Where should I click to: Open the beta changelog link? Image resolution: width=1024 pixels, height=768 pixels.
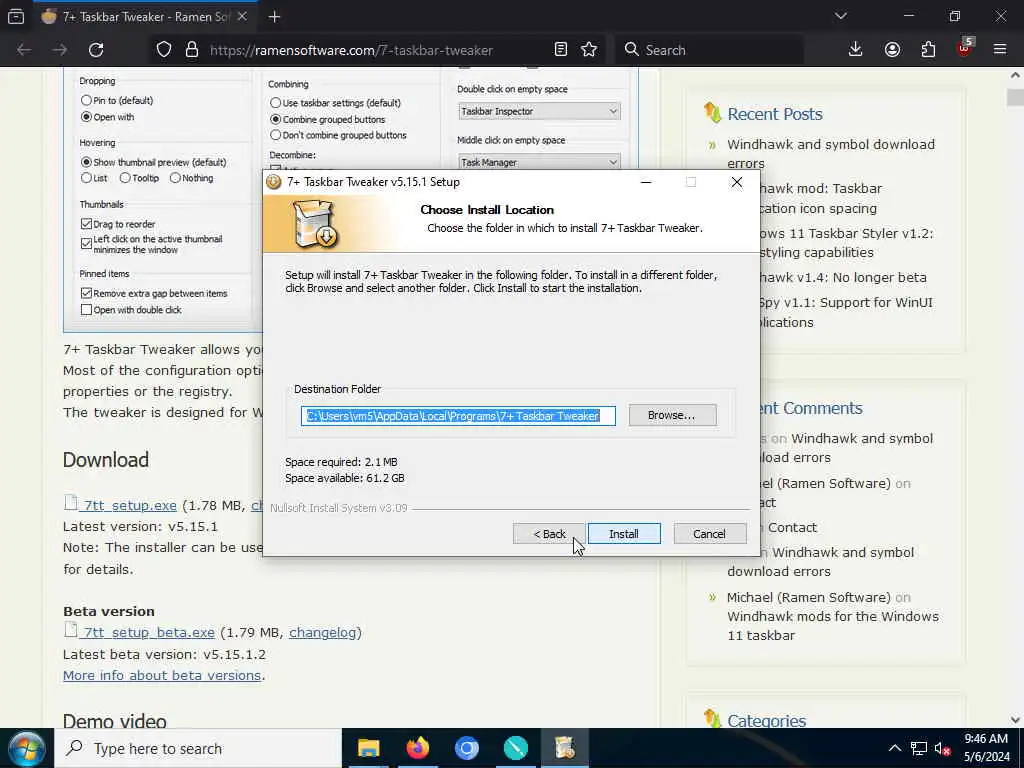[x=323, y=632]
